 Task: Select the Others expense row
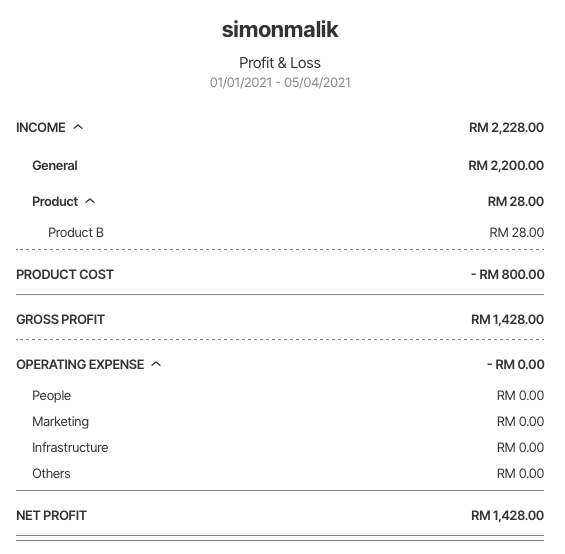pos(280,473)
